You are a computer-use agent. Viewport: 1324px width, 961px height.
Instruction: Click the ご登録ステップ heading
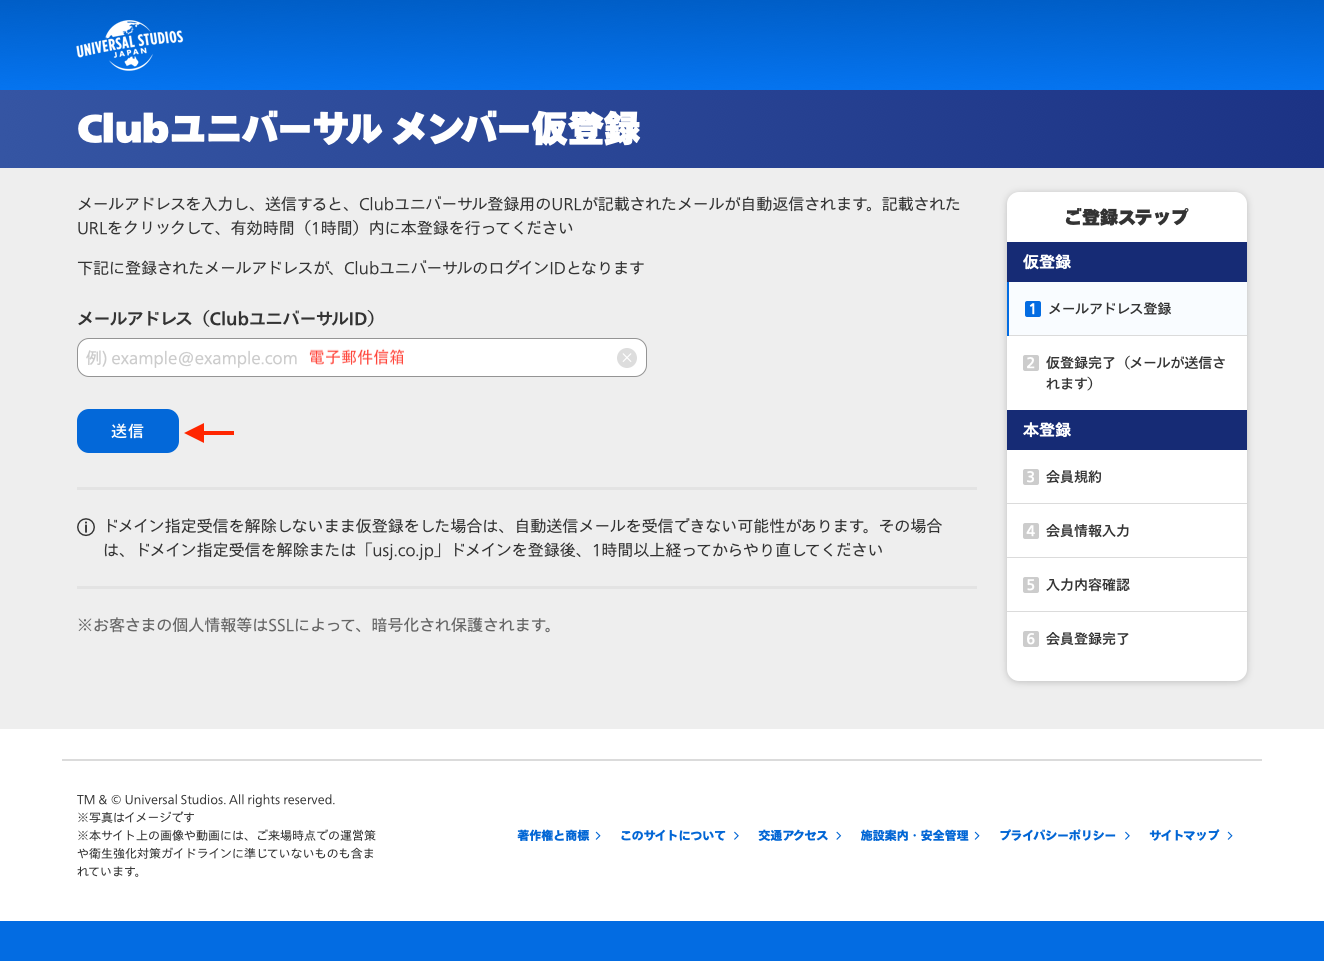click(1127, 217)
